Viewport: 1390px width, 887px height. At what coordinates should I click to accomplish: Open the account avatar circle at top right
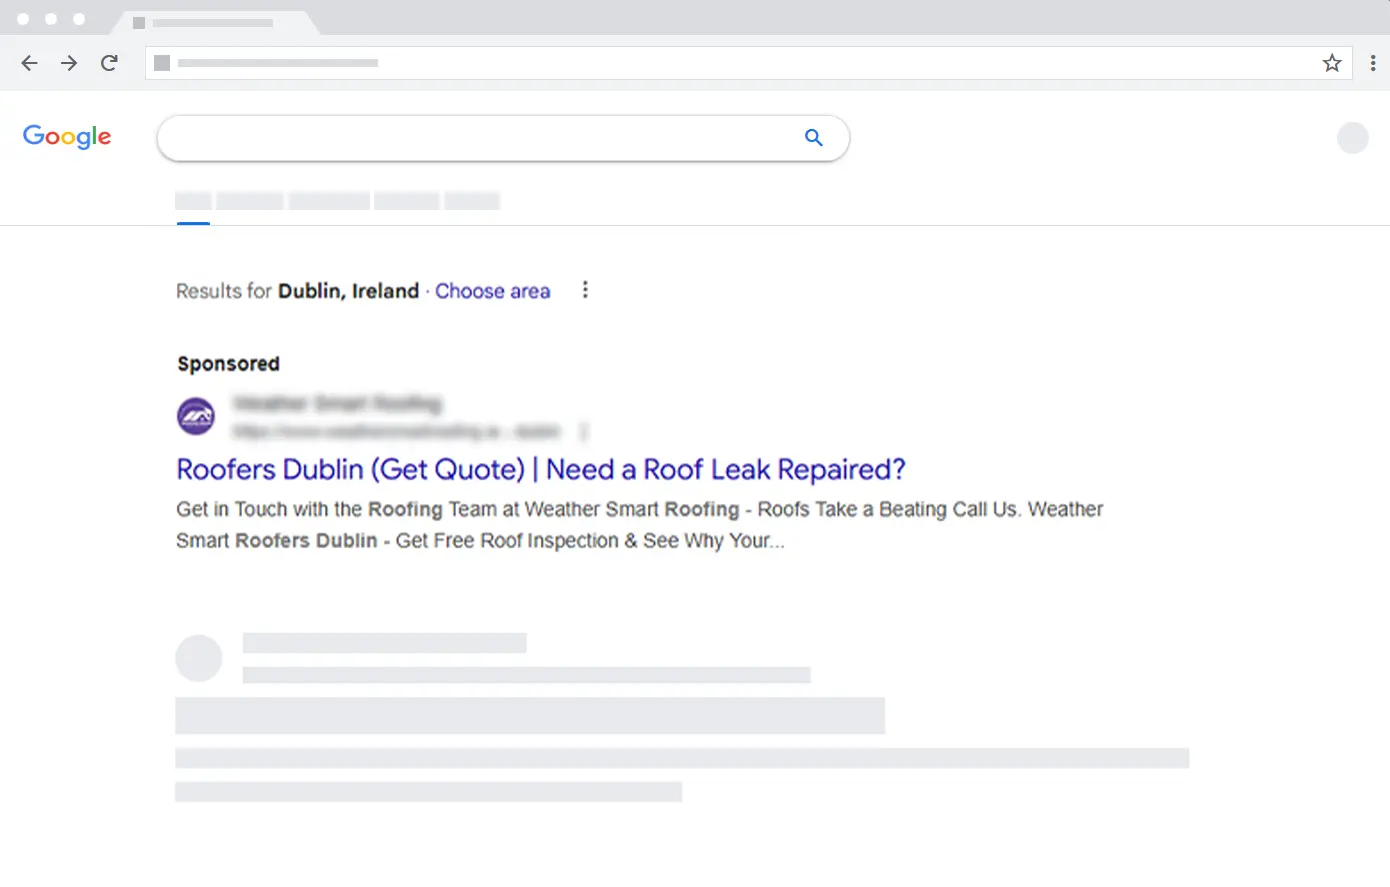1352,138
